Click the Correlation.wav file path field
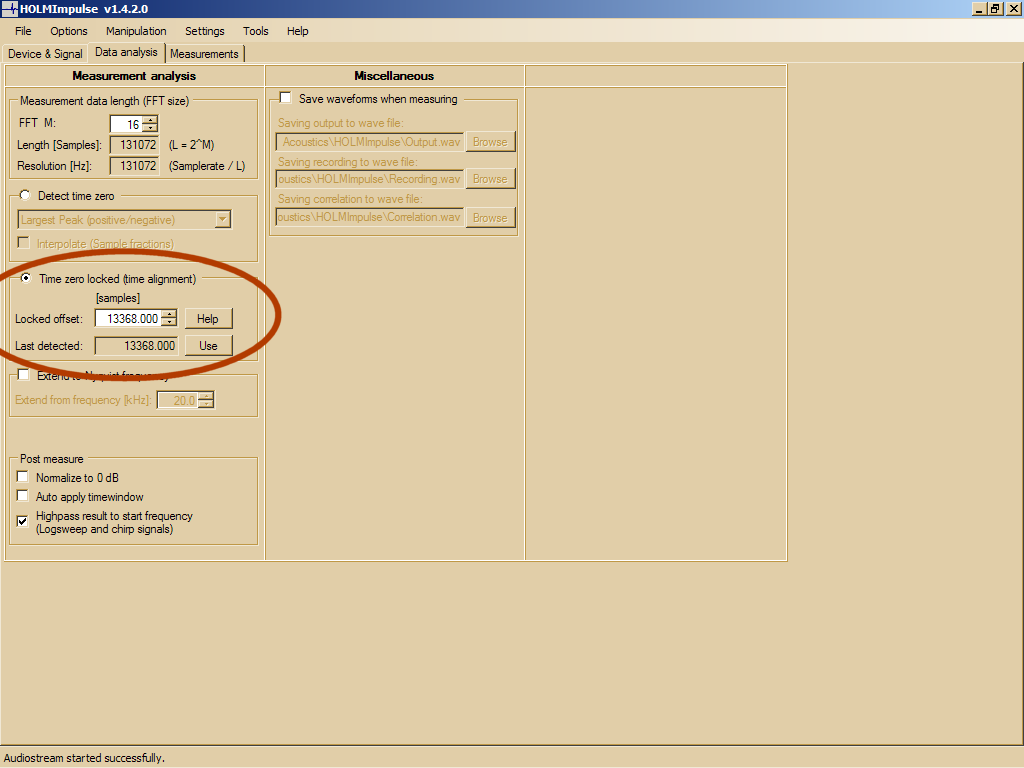 coord(370,217)
